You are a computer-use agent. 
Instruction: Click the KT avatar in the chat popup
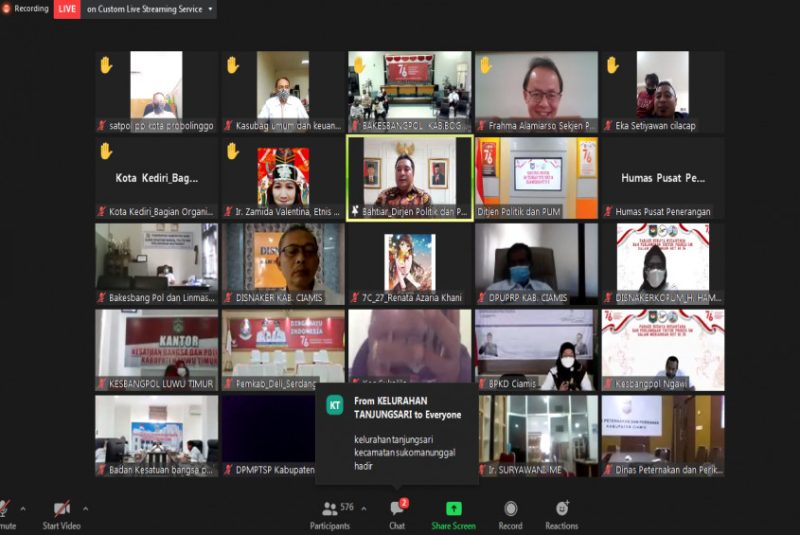335,405
